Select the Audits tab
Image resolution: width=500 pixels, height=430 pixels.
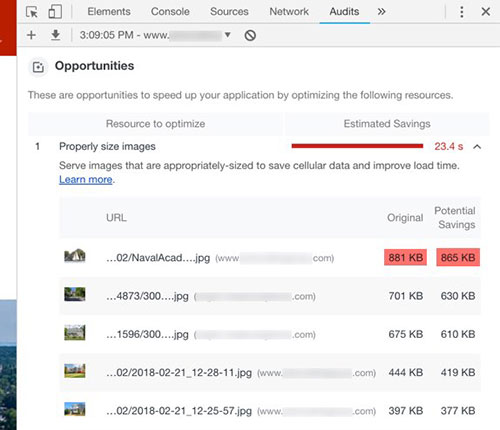(344, 12)
